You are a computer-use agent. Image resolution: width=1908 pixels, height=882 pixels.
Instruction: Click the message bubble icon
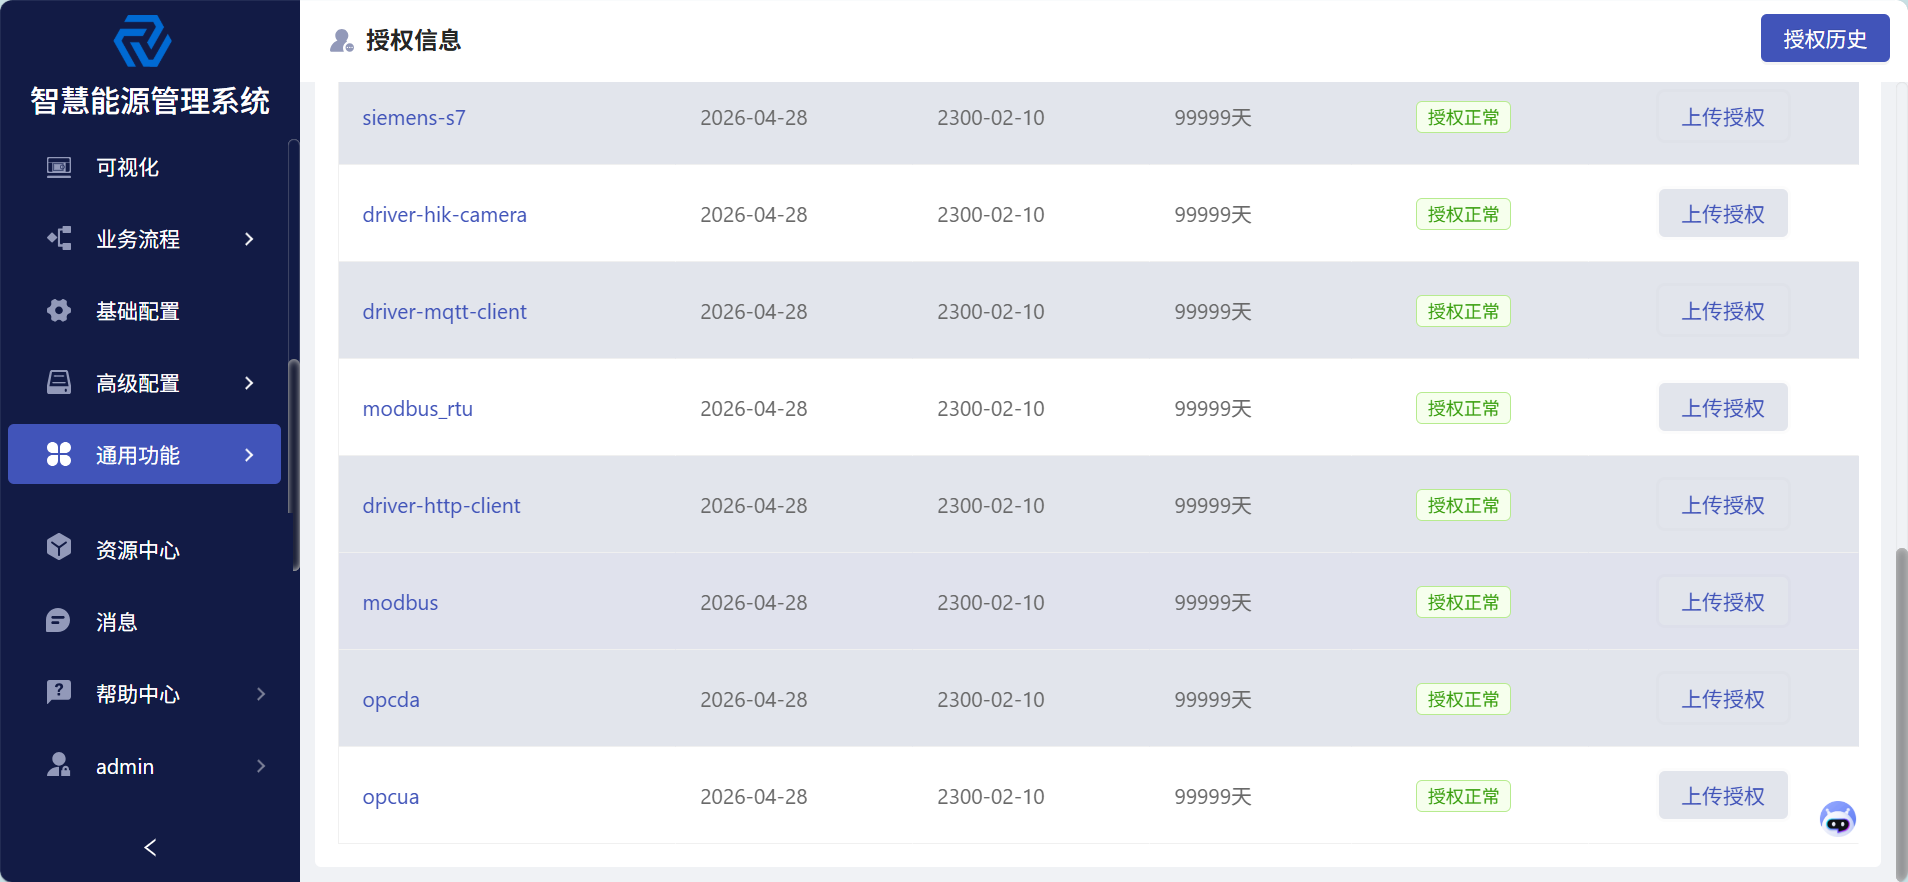[59, 621]
